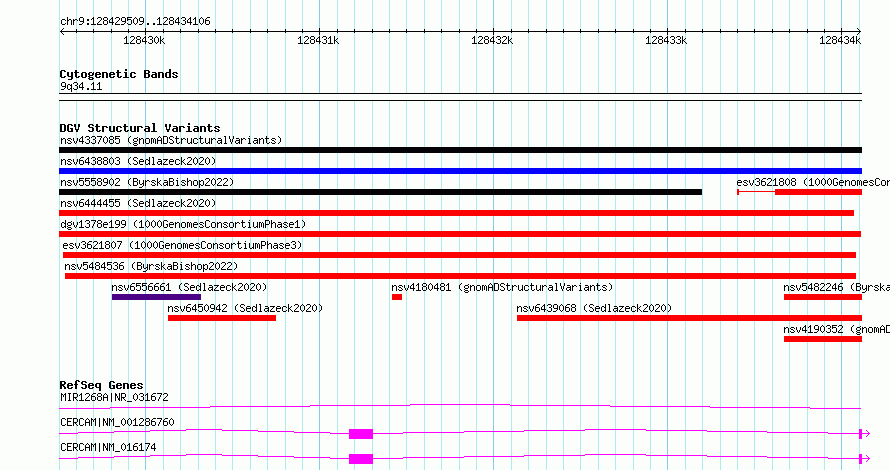The height and width of the screenshot is (470, 890).
Task: Open the CERCAM|NM_016174 gene label
Action: (x=108, y=447)
